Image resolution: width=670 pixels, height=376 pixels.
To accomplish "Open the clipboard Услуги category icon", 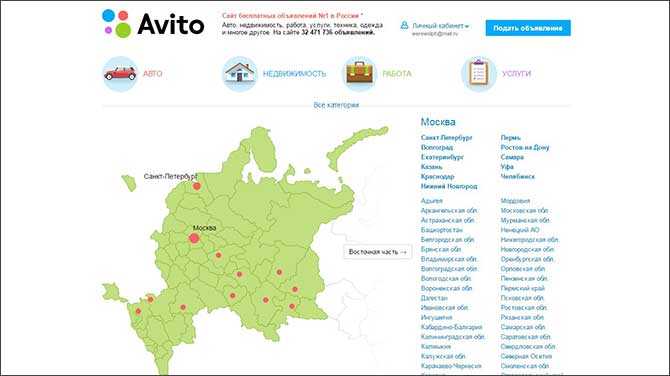I will coord(479,74).
